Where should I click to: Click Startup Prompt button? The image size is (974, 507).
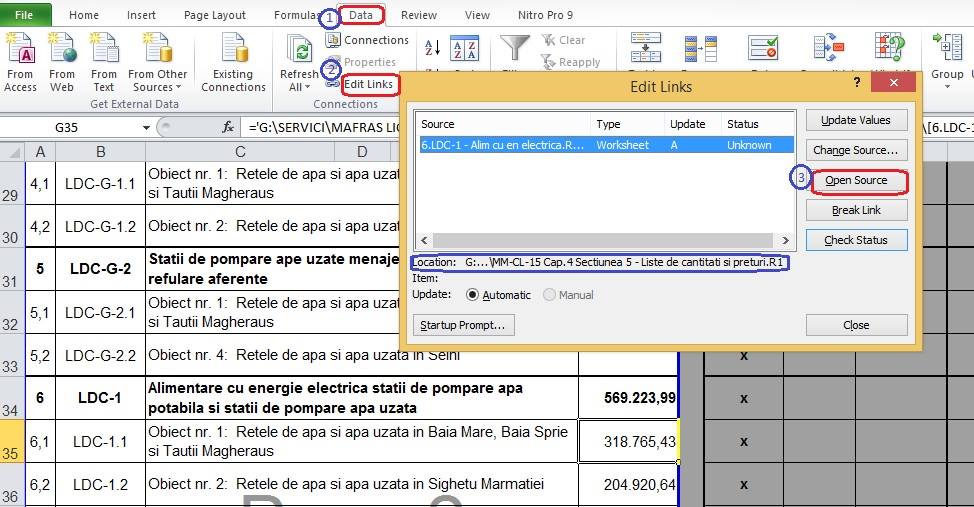463,325
